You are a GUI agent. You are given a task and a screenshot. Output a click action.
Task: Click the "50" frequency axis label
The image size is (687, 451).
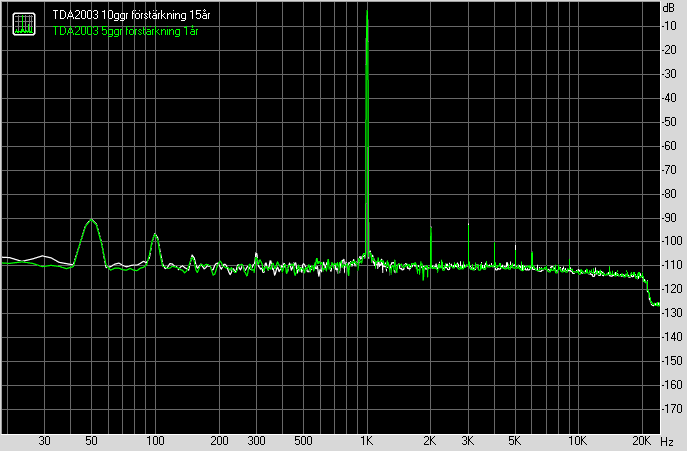point(91,441)
